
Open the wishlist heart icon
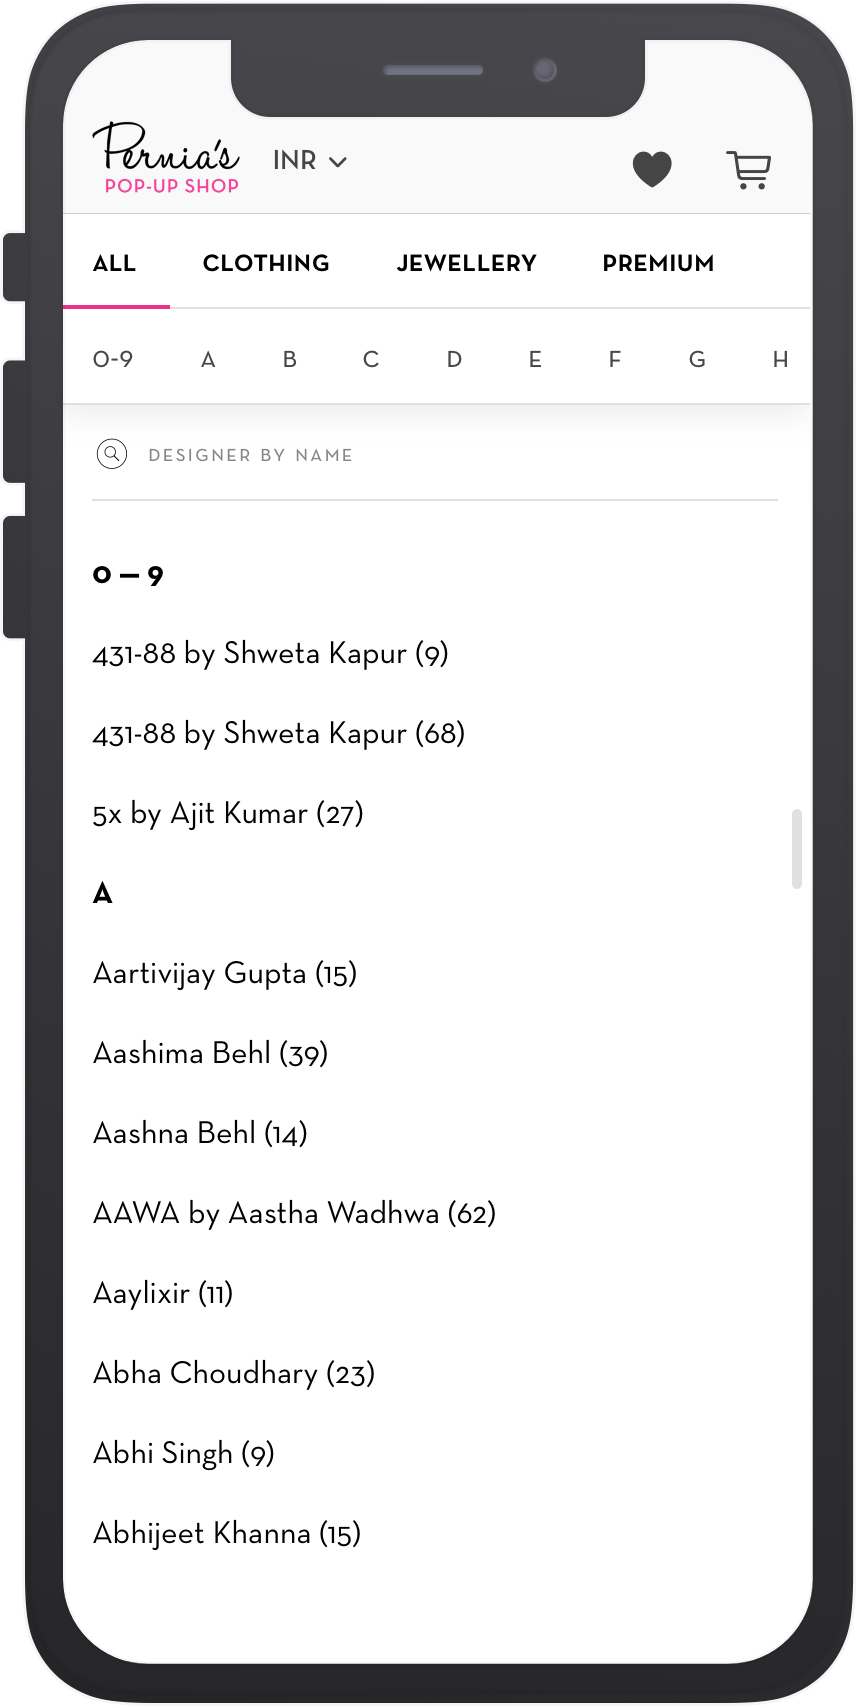click(652, 168)
